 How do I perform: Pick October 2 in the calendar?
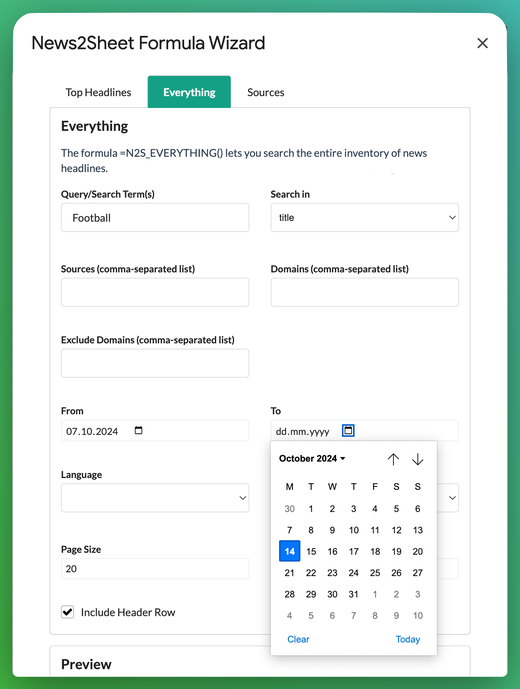point(332,508)
